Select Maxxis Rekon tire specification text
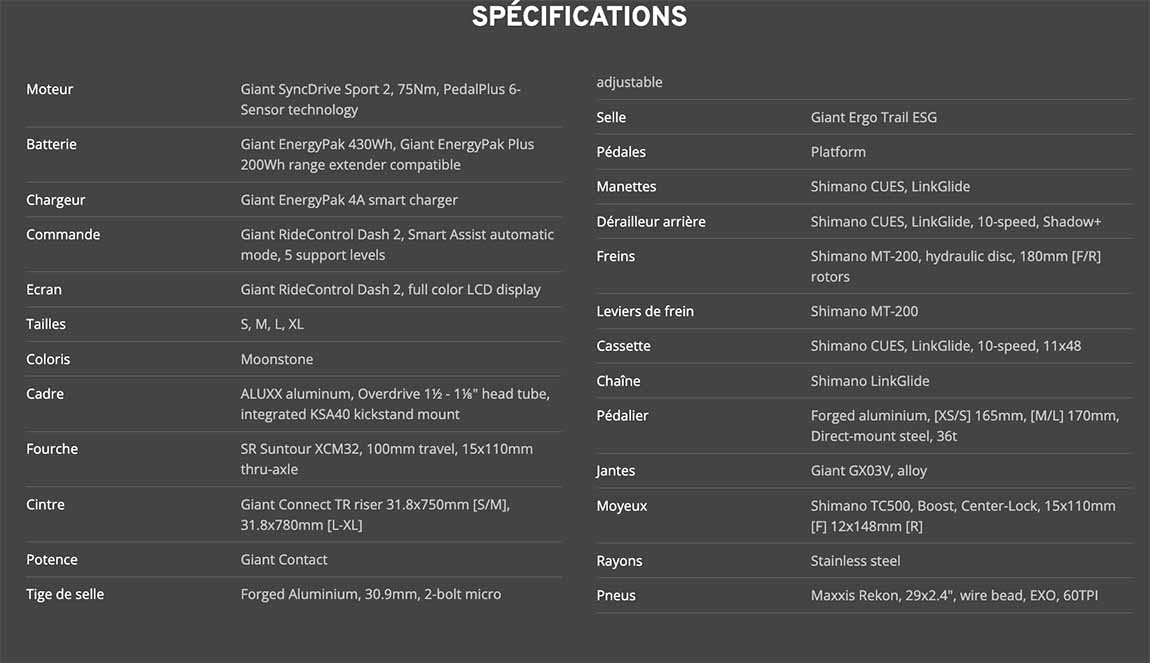1150x663 pixels. click(954, 596)
